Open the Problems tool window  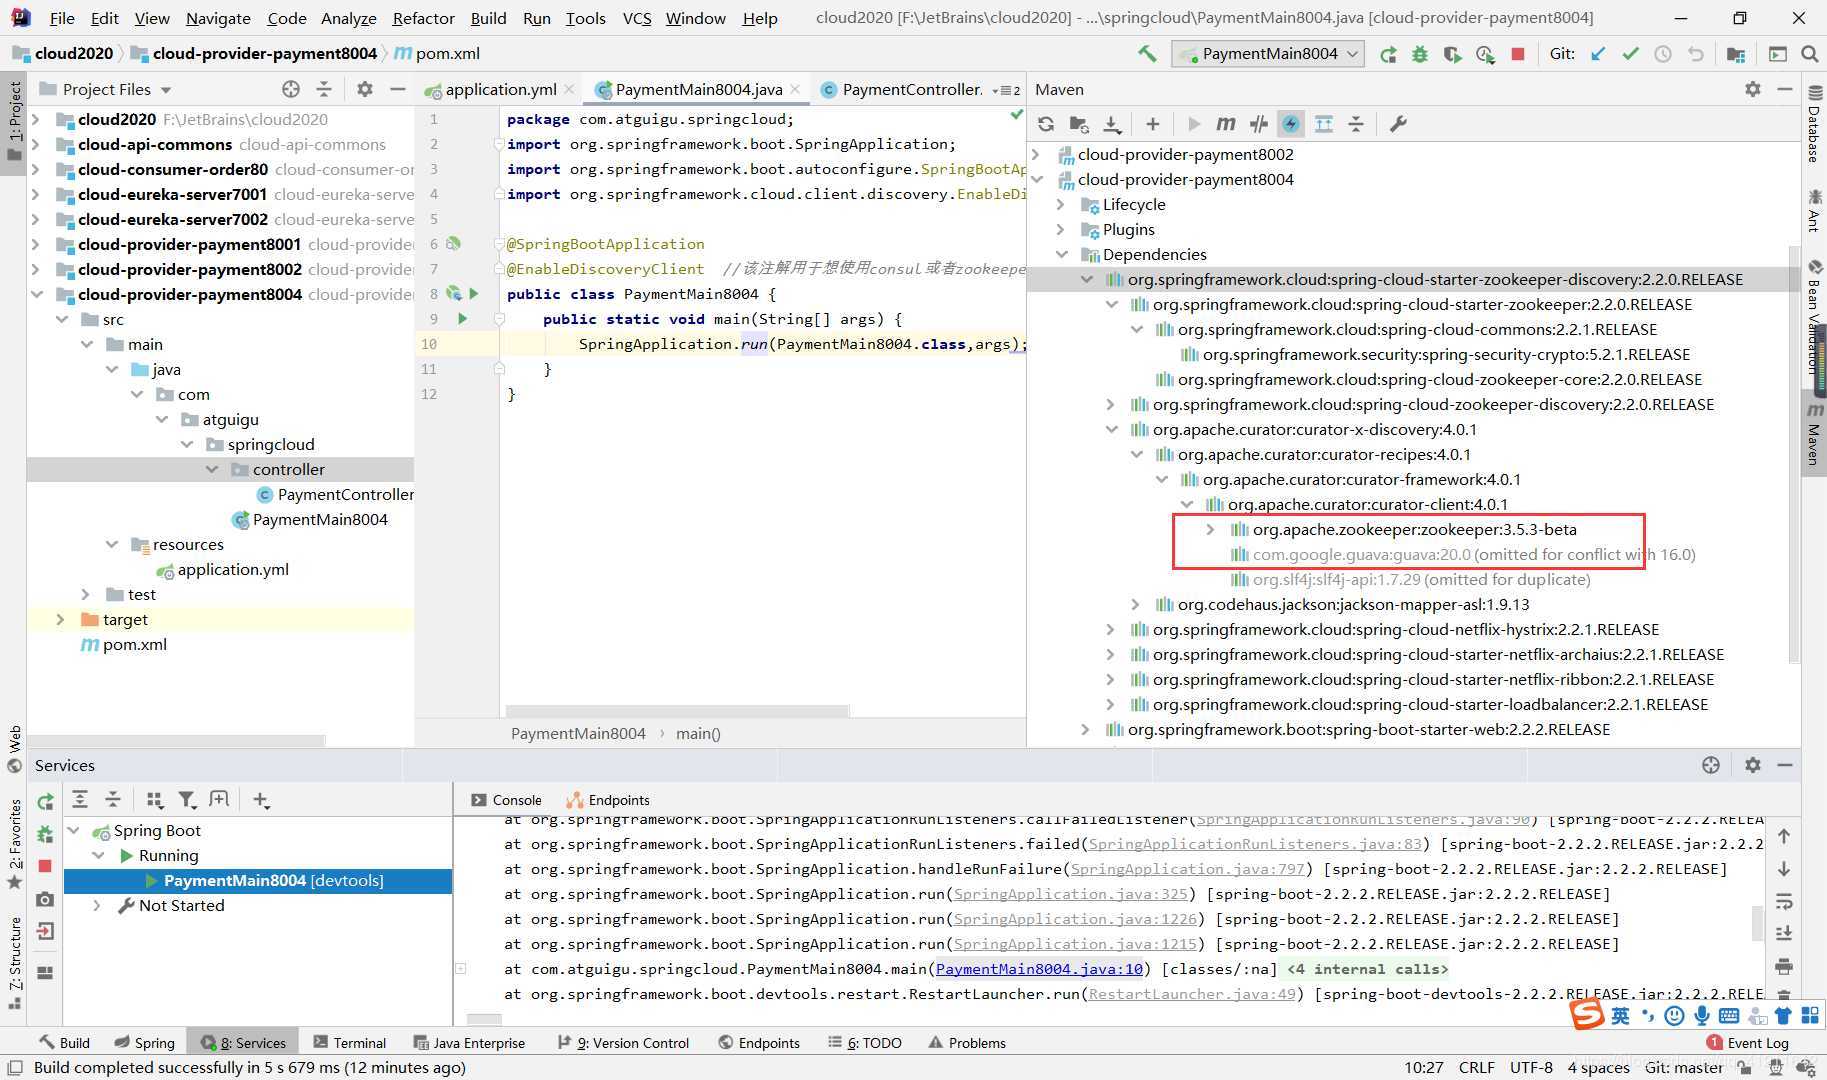[x=967, y=1042]
